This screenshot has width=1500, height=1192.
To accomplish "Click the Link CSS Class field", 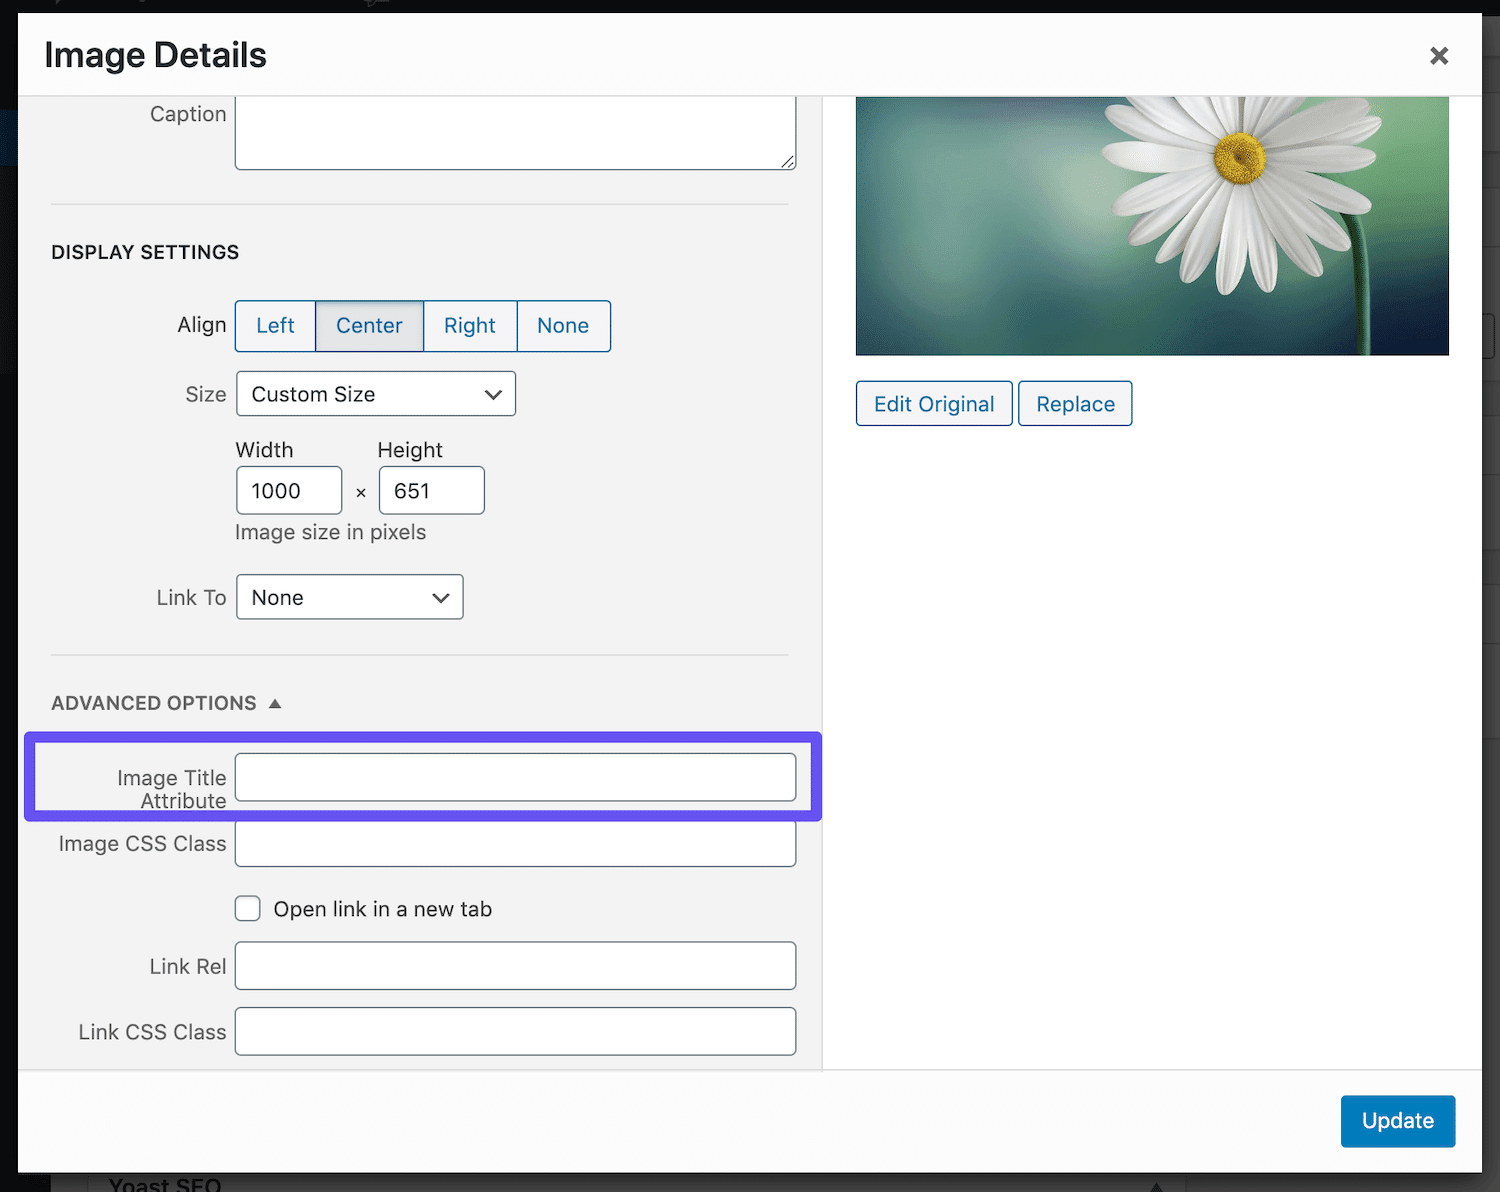I will [x=515, y=1032].
